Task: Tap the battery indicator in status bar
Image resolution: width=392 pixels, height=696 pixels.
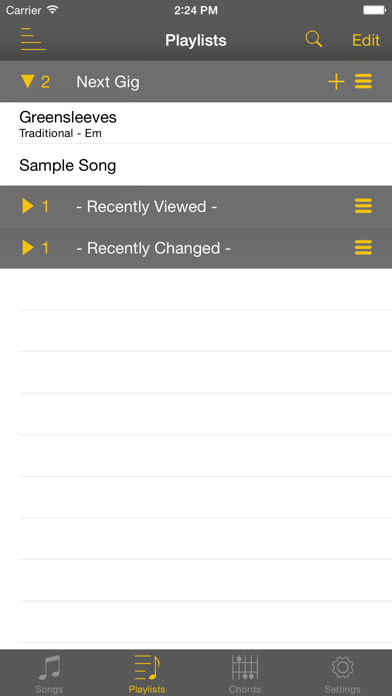Action: 374,10
